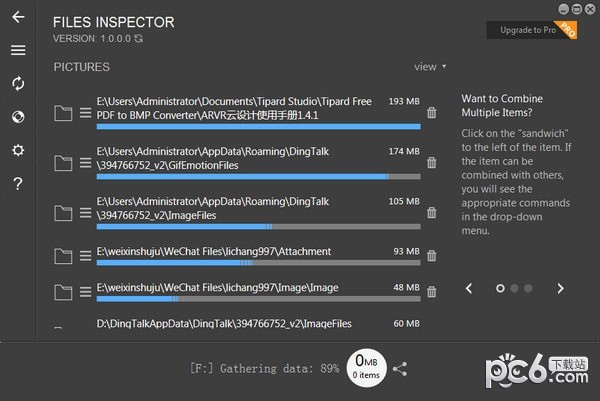Open sandwich menu for ImageFiles 105 MB item
This screenshot has height=401, width=600.
86,213
